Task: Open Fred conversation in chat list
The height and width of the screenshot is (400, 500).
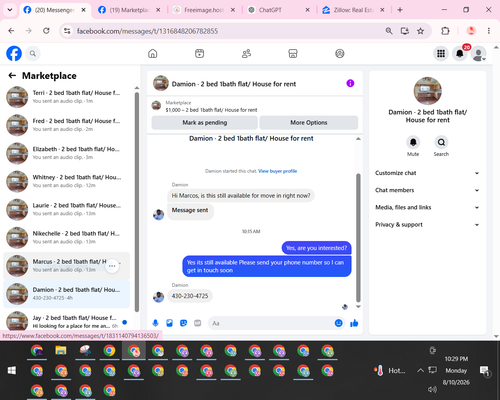Action: (67, 125)
